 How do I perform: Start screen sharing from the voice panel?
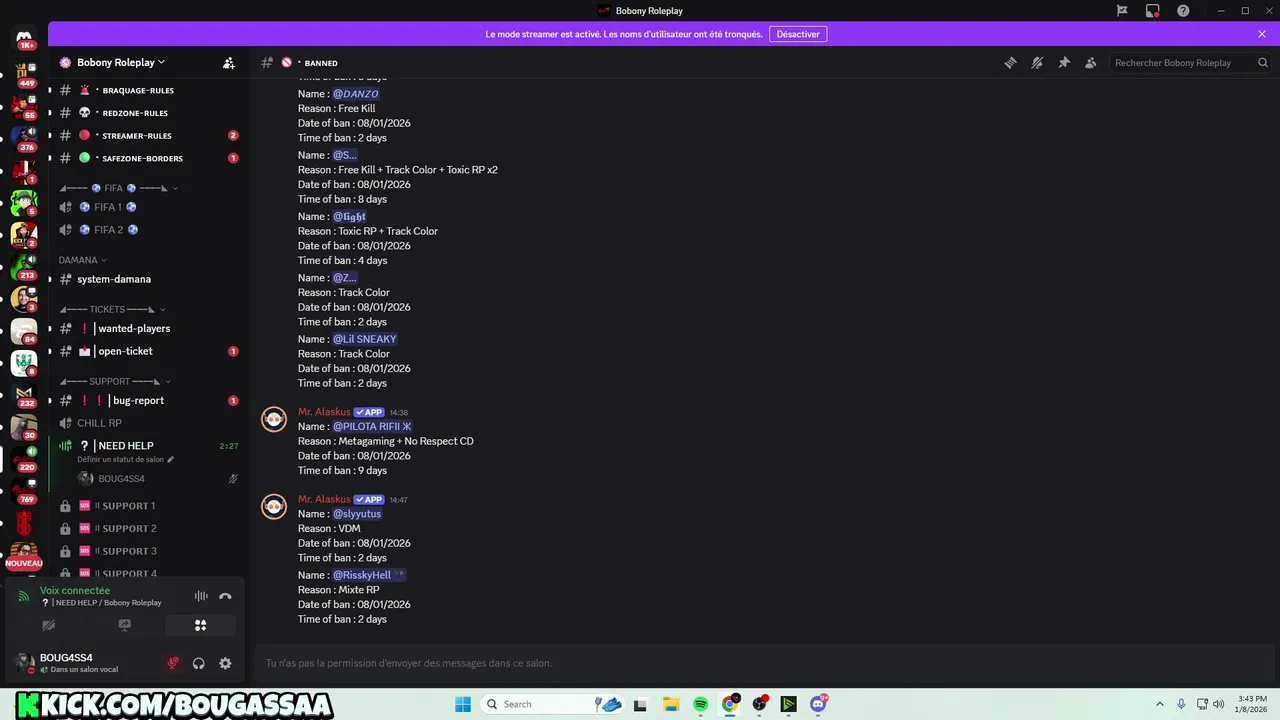(x=124, y=625)
